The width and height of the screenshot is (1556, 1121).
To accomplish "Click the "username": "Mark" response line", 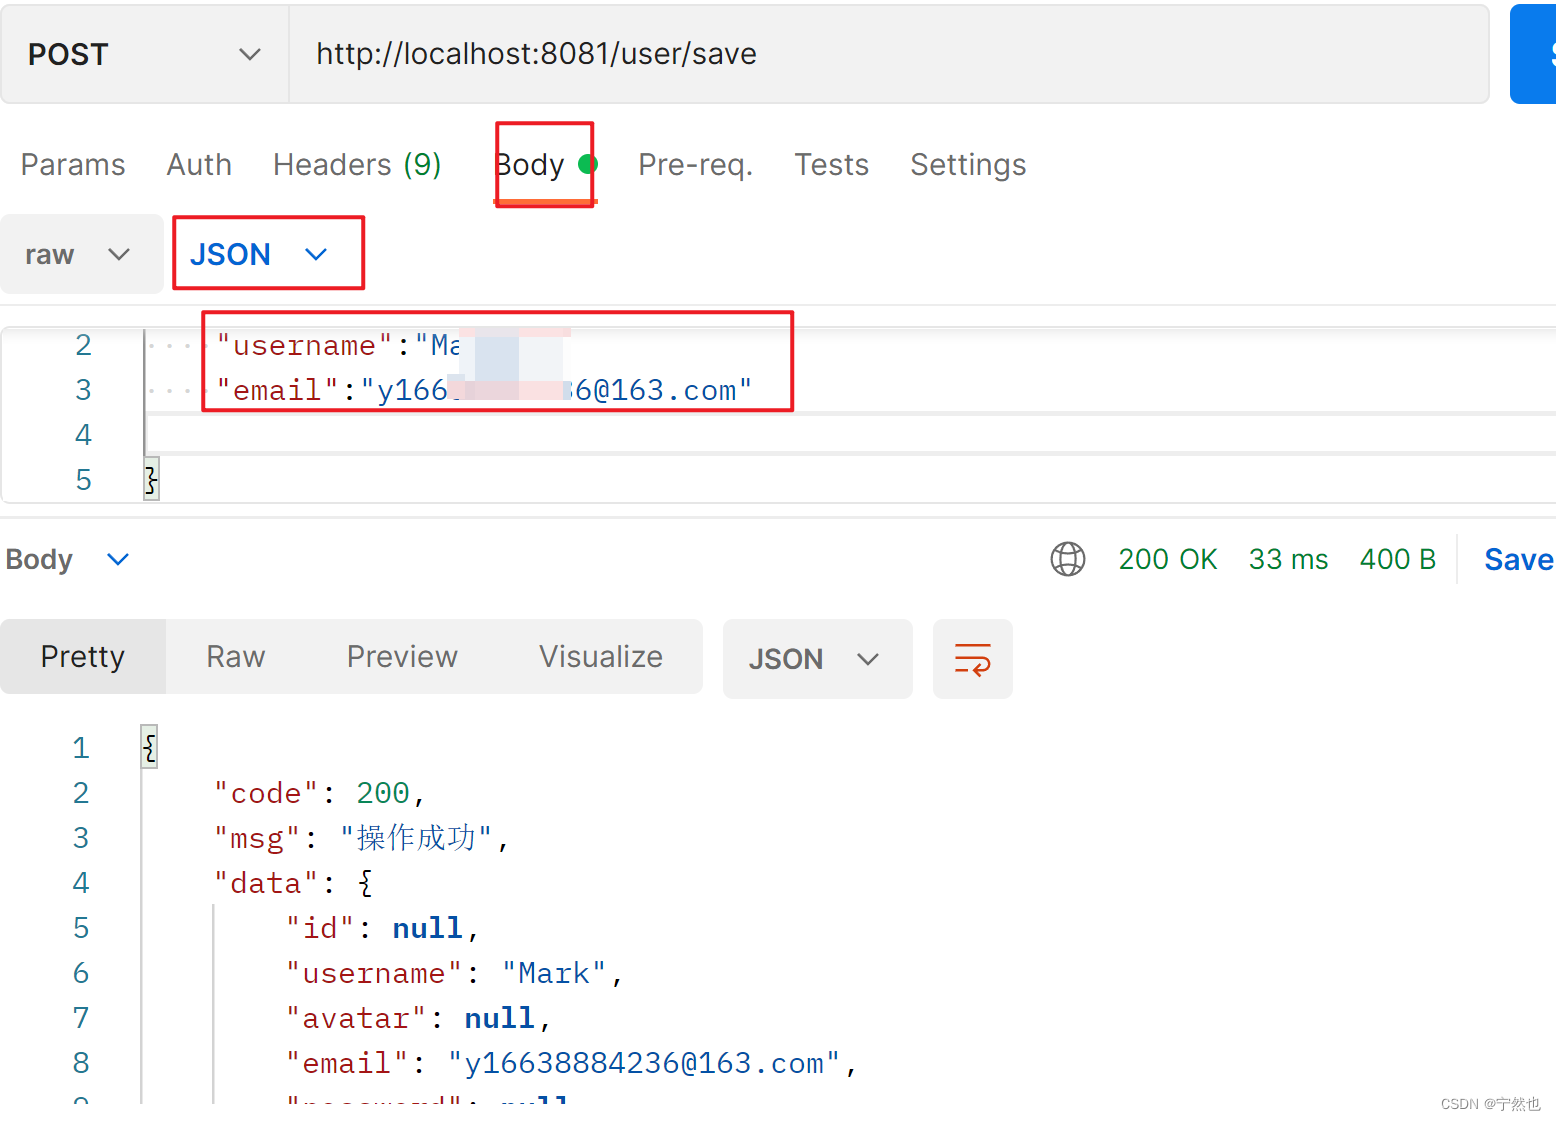I will click(x=455, y=973).
